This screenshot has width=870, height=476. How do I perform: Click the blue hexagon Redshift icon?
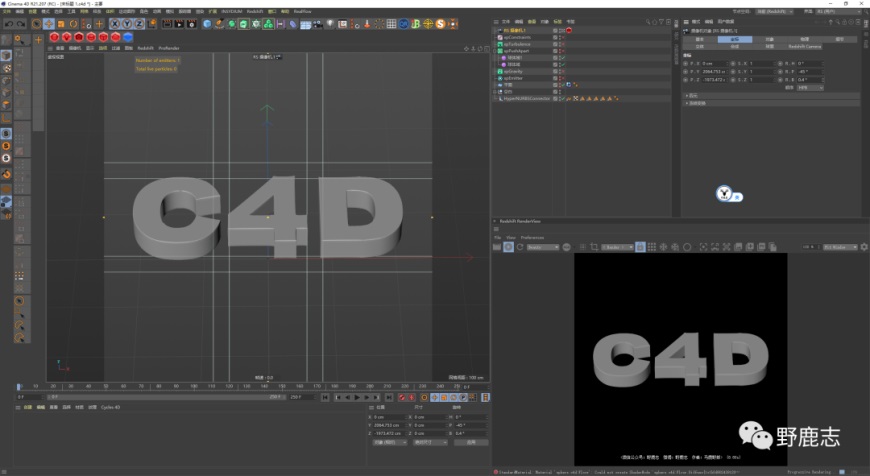point(128,37)
